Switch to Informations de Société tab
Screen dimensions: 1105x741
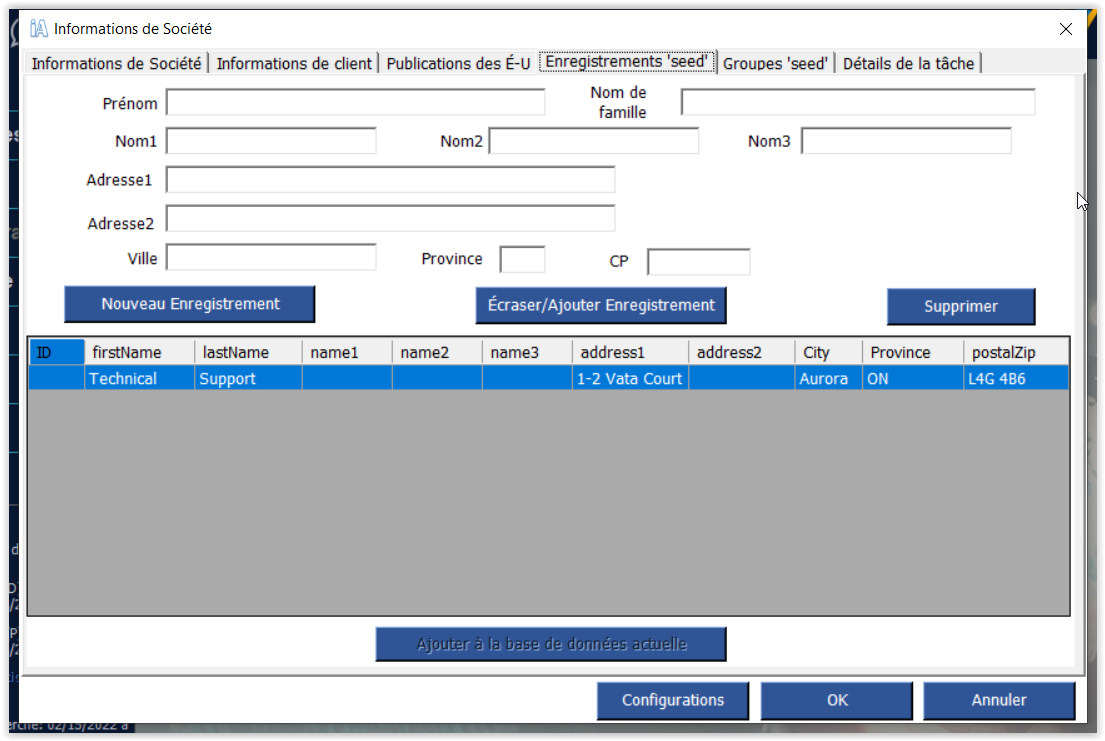[116, 63]
